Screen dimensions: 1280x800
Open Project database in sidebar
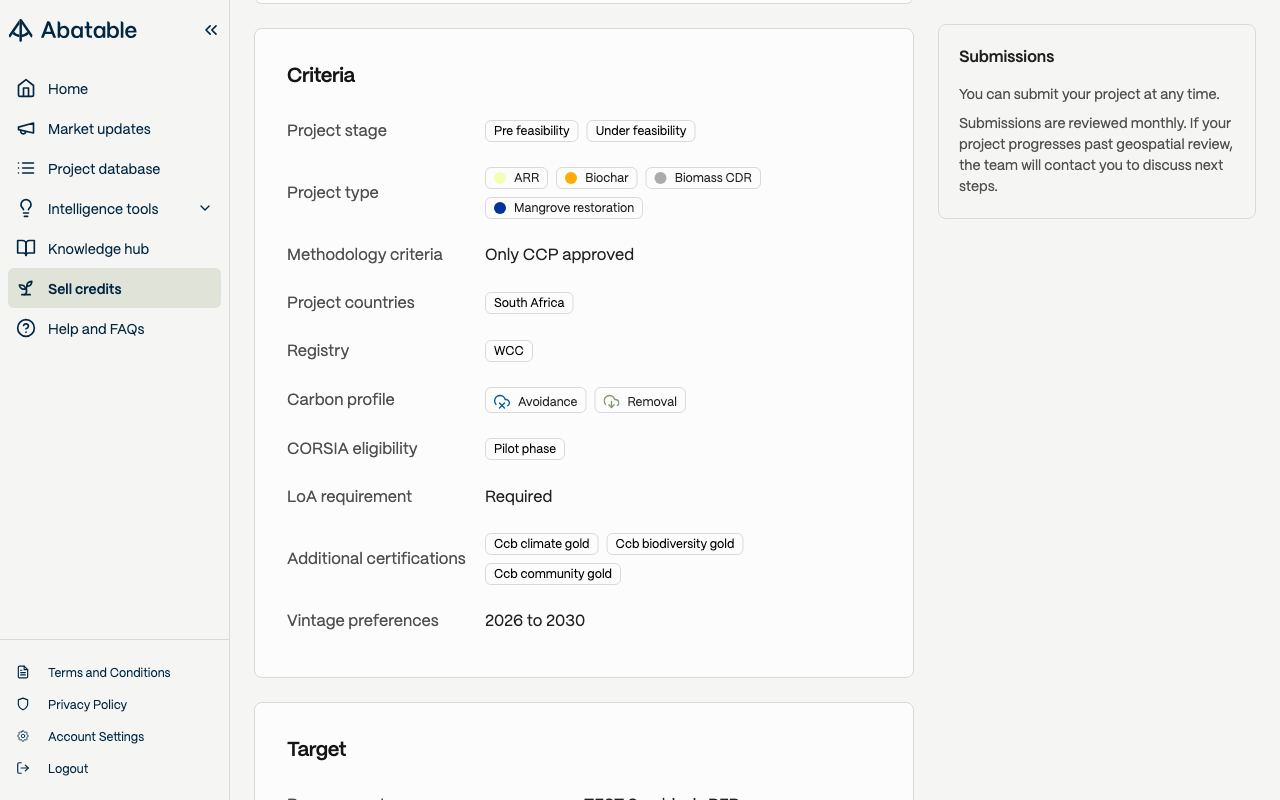coord(104,169)
